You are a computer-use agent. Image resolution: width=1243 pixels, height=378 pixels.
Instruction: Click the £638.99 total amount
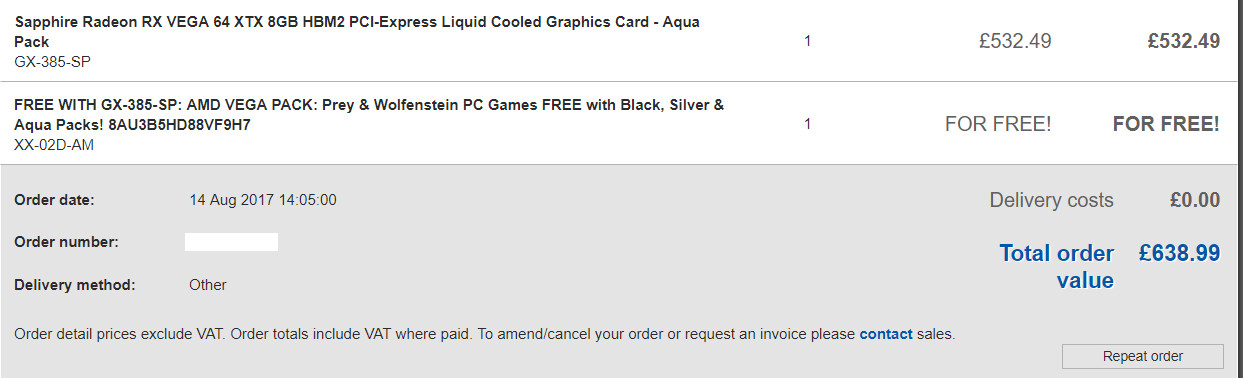tap(1180, 253)
